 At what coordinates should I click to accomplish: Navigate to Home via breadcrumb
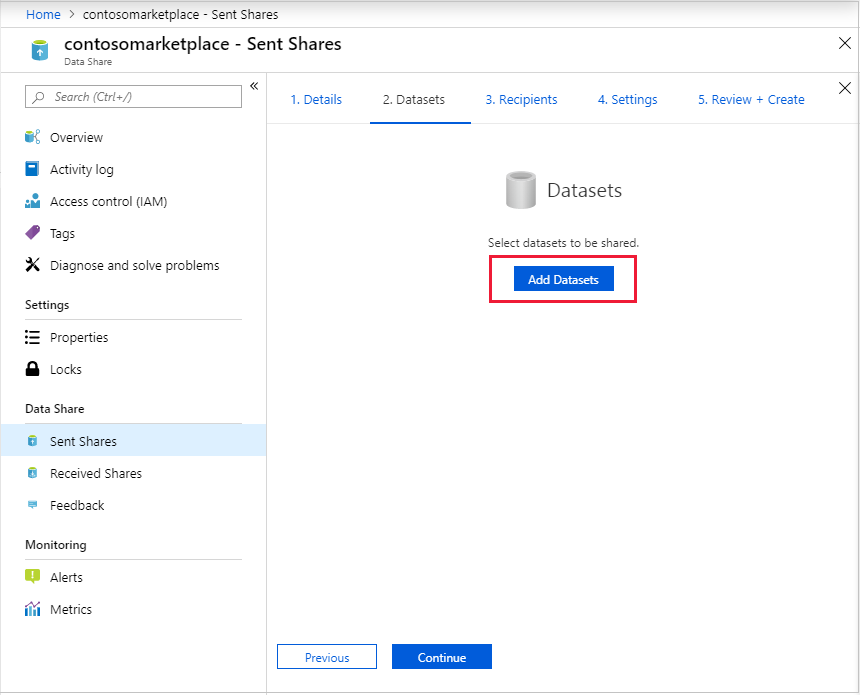click(x=43, y=14)
